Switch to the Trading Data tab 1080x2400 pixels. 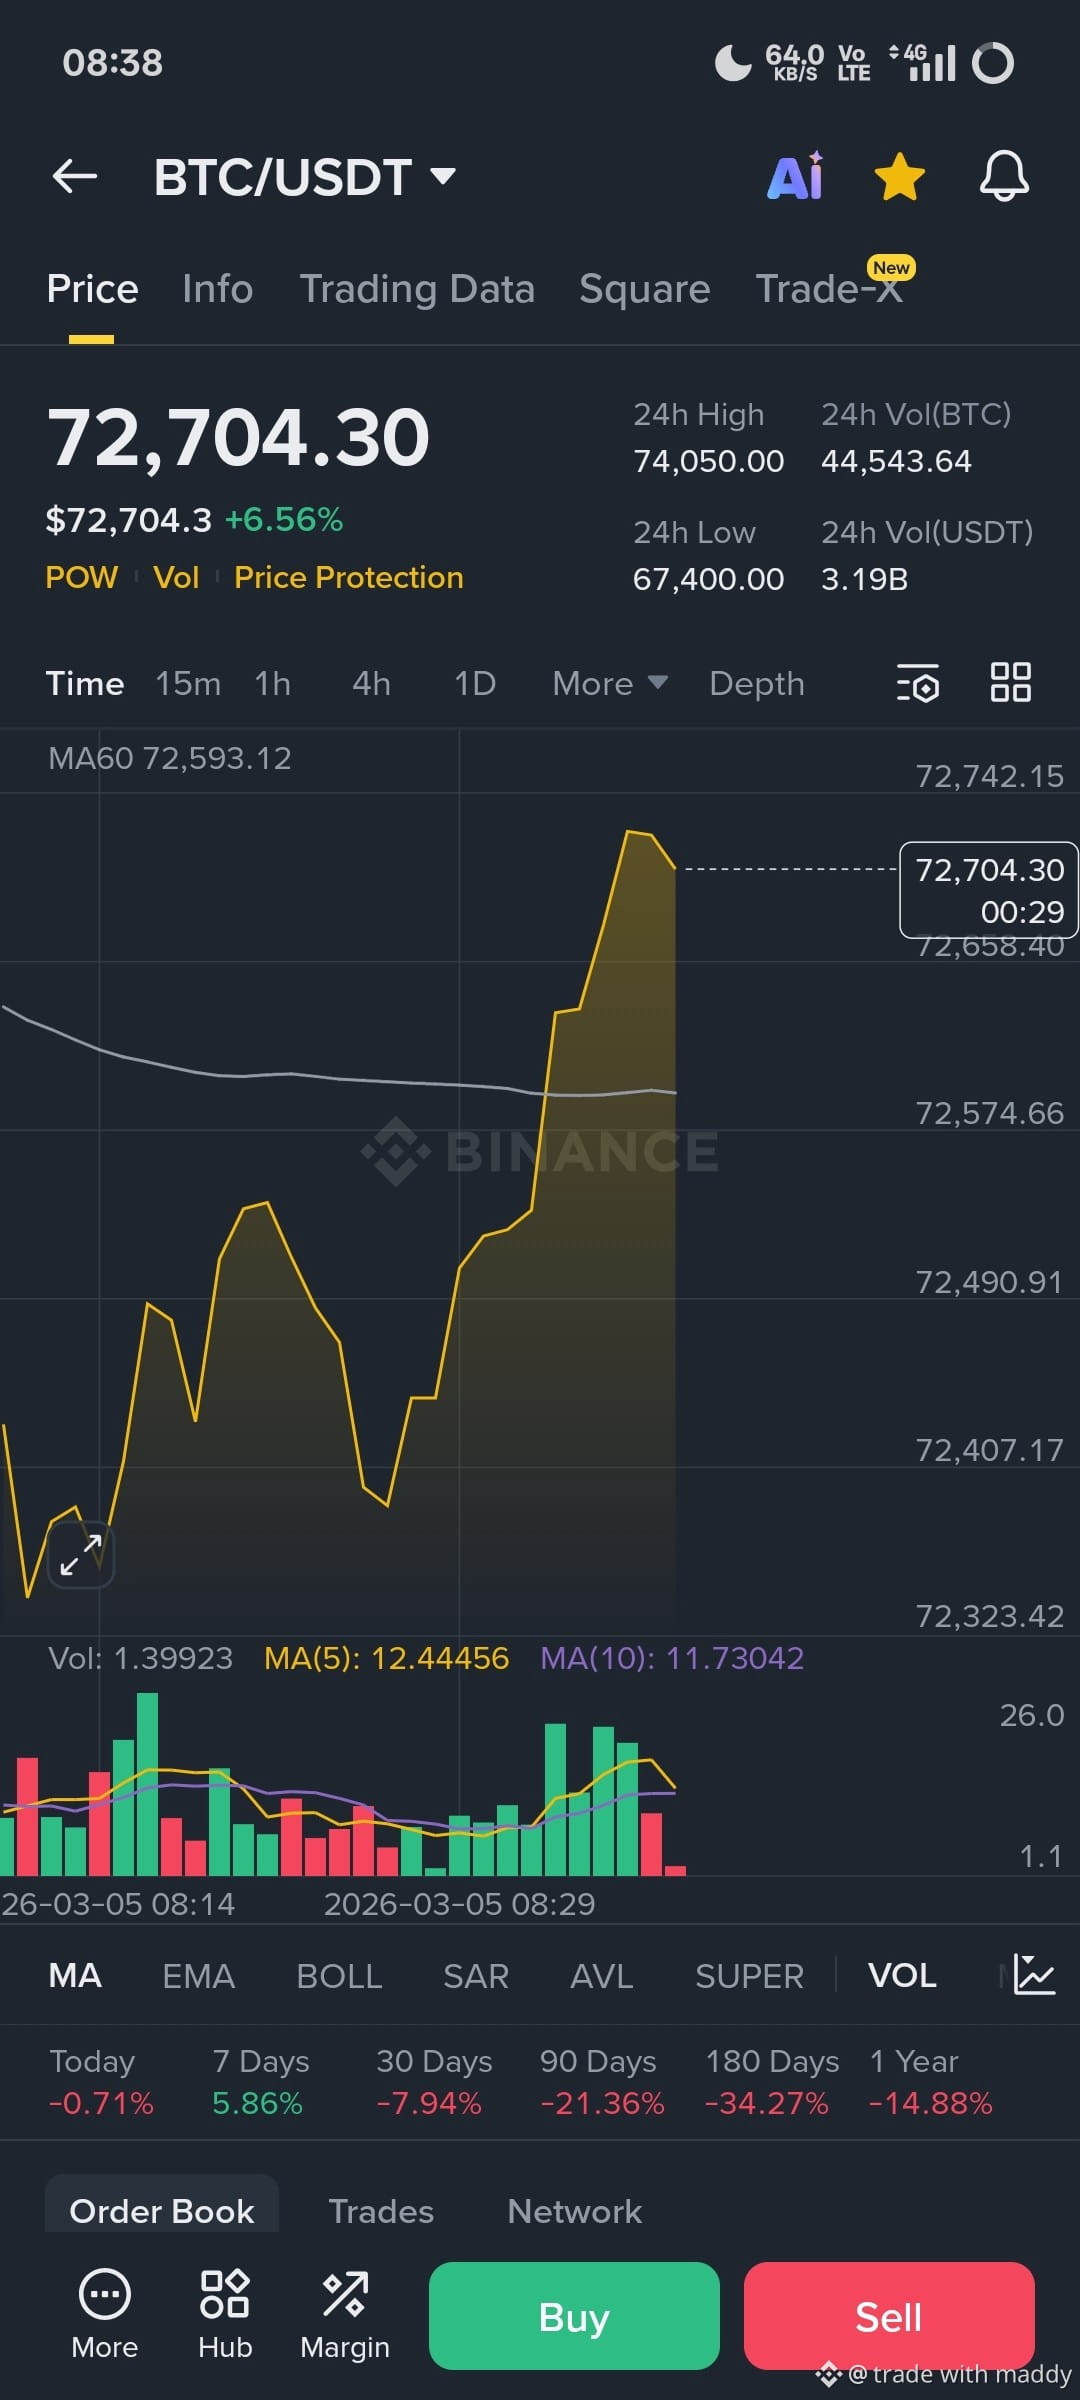[417, 289]
